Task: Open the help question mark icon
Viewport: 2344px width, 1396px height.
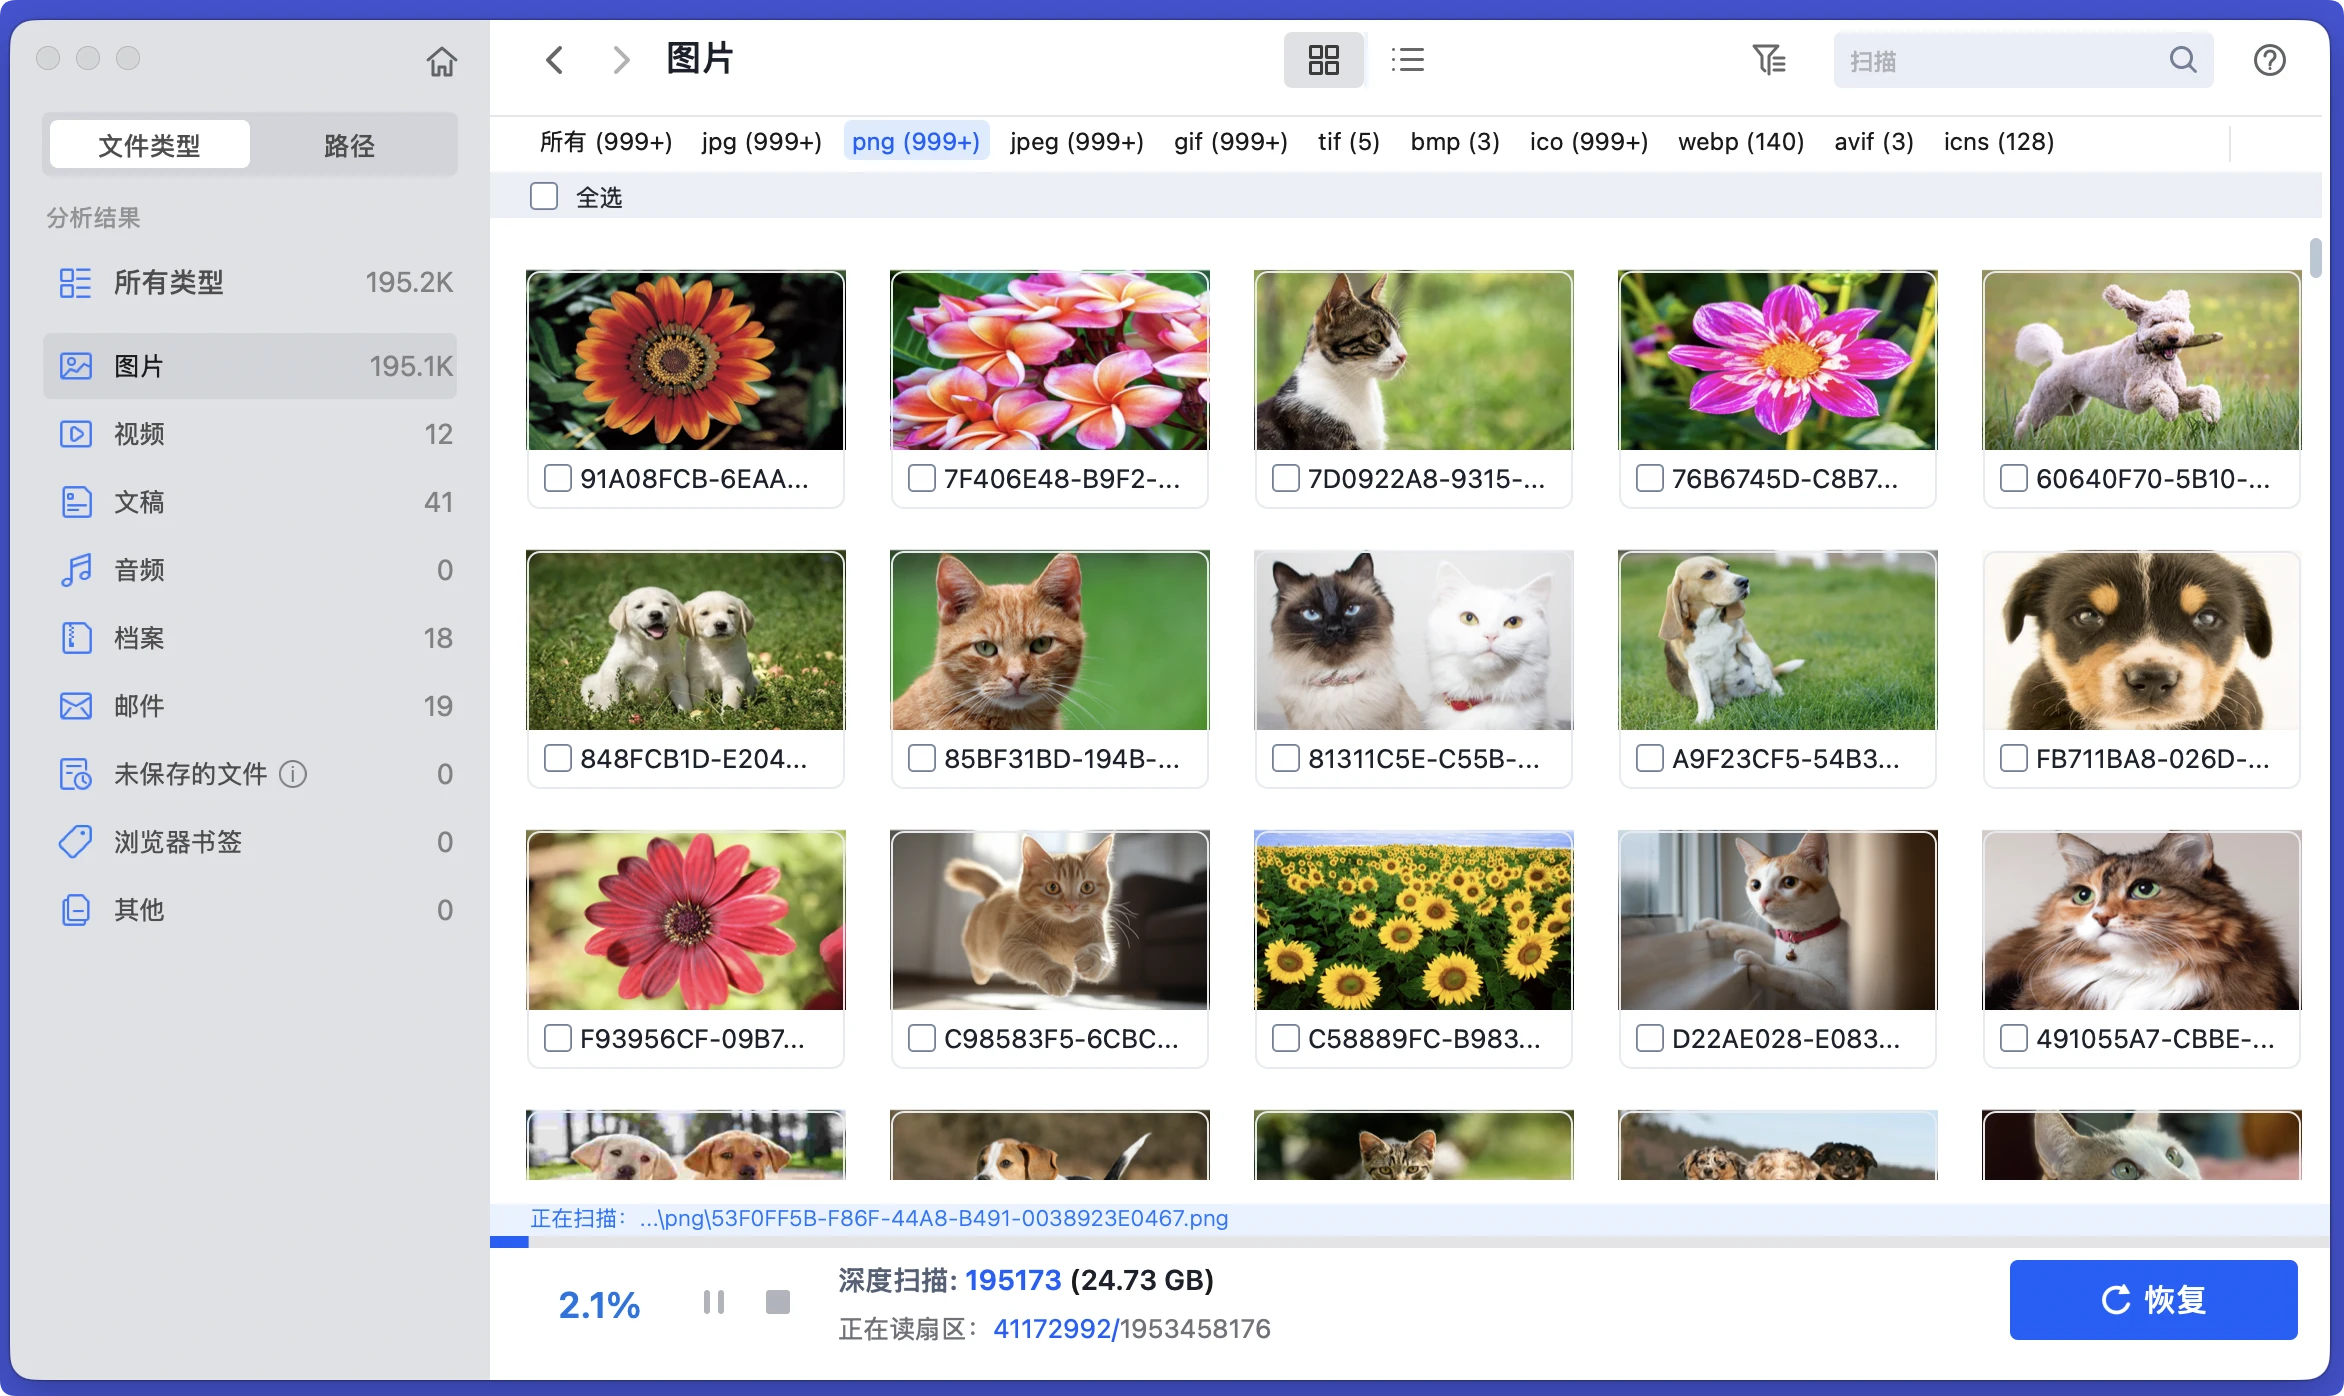Action: (2270, 60)
